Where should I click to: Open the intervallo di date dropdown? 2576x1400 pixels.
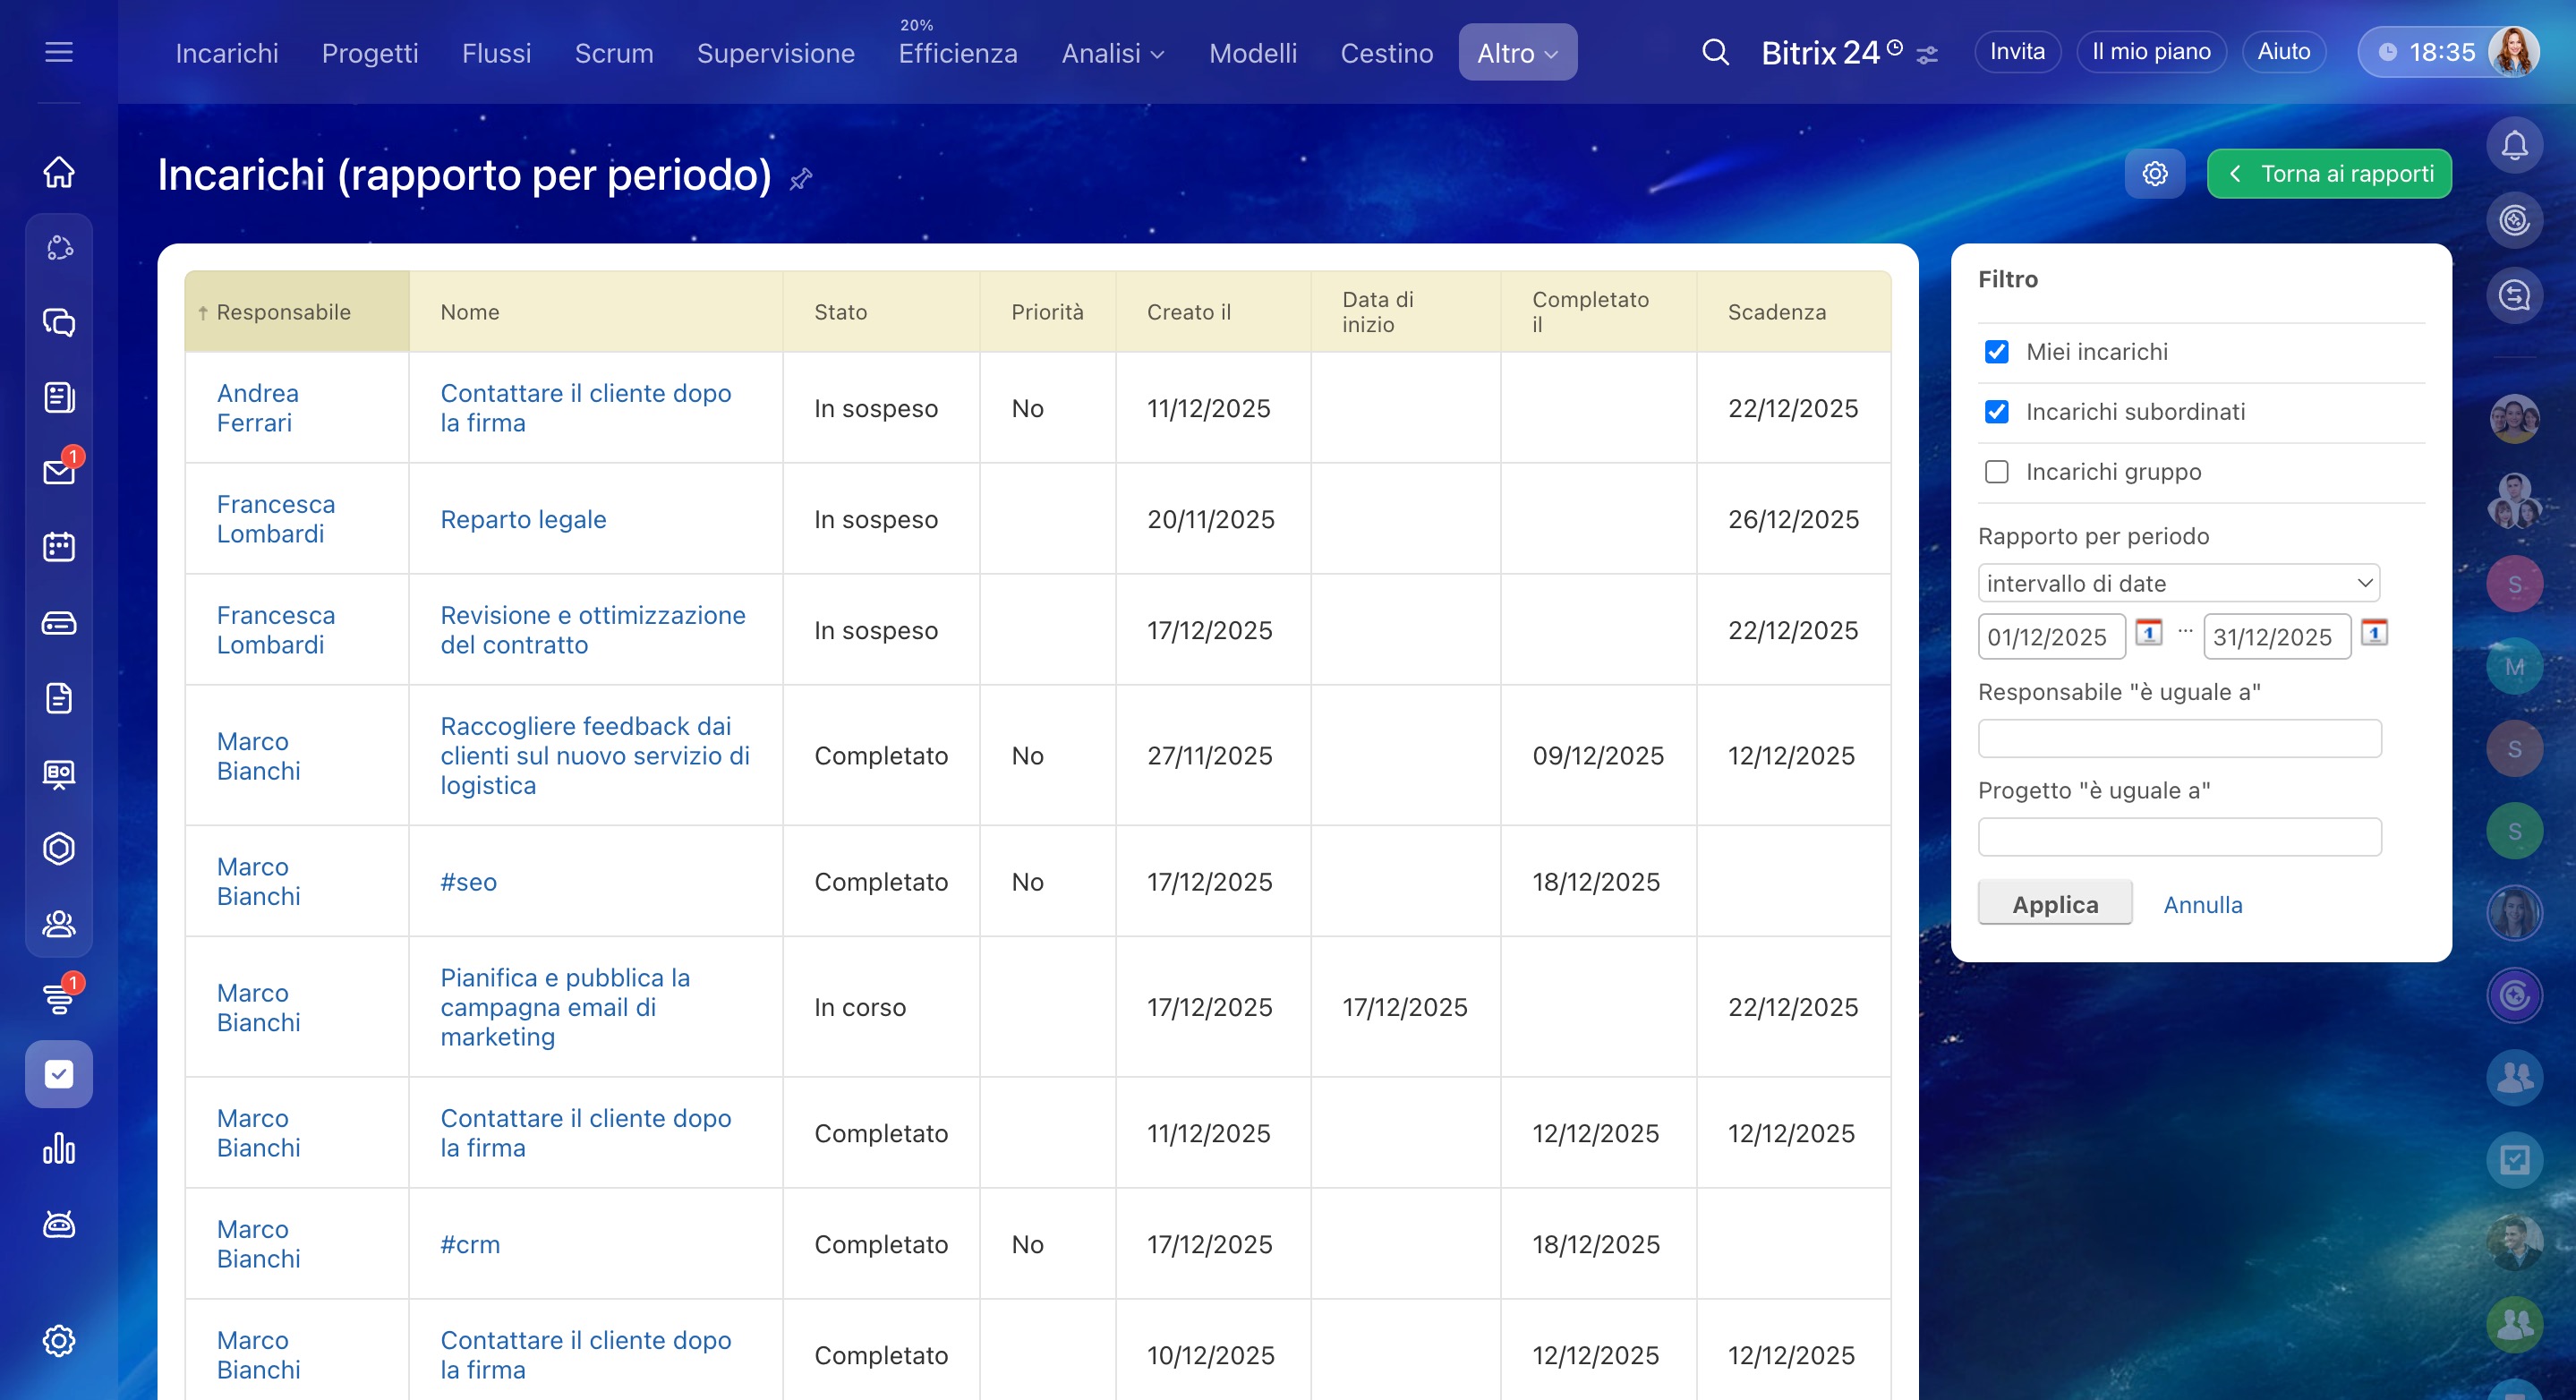coord(2178,583)
